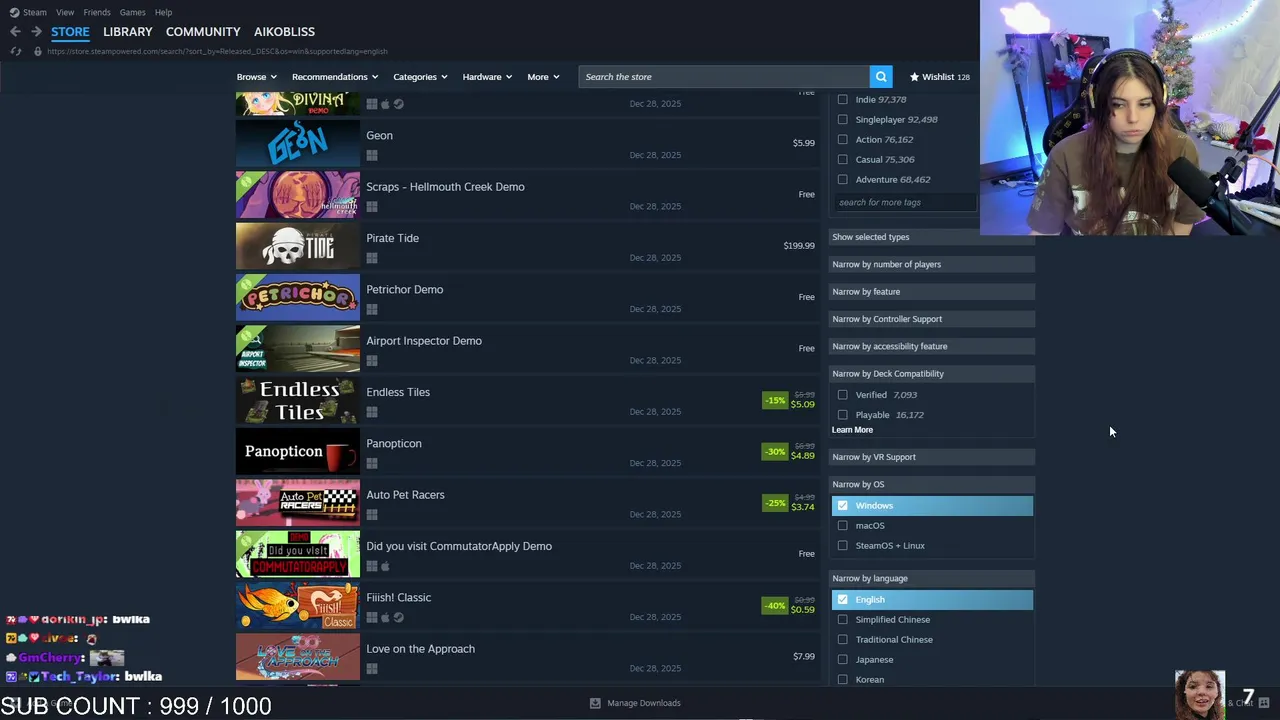Uncheck the English language filter
This screenshot has height=720, width=1280.
(842, 600)
